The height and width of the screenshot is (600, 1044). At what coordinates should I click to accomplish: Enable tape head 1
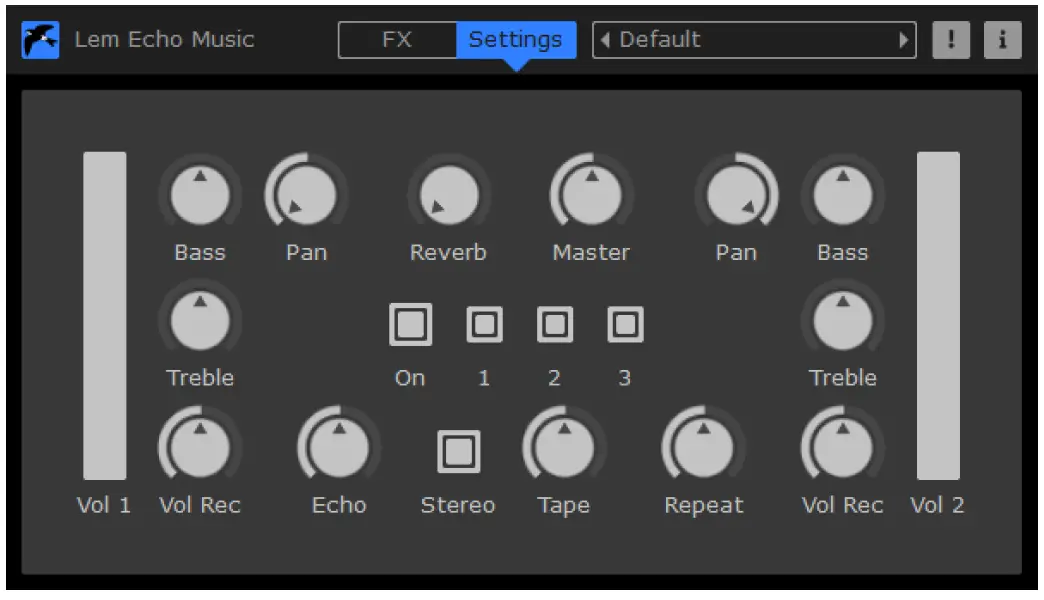[x=483, y=323]
